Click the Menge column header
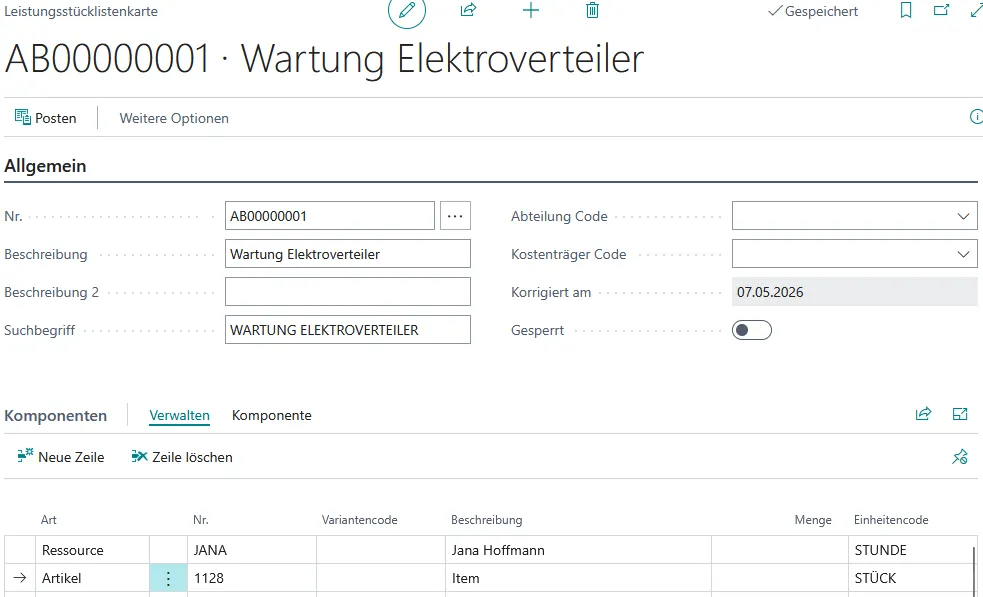Image resolution: width=983 pixels, height=597 pixels. (x=813, y=520)
